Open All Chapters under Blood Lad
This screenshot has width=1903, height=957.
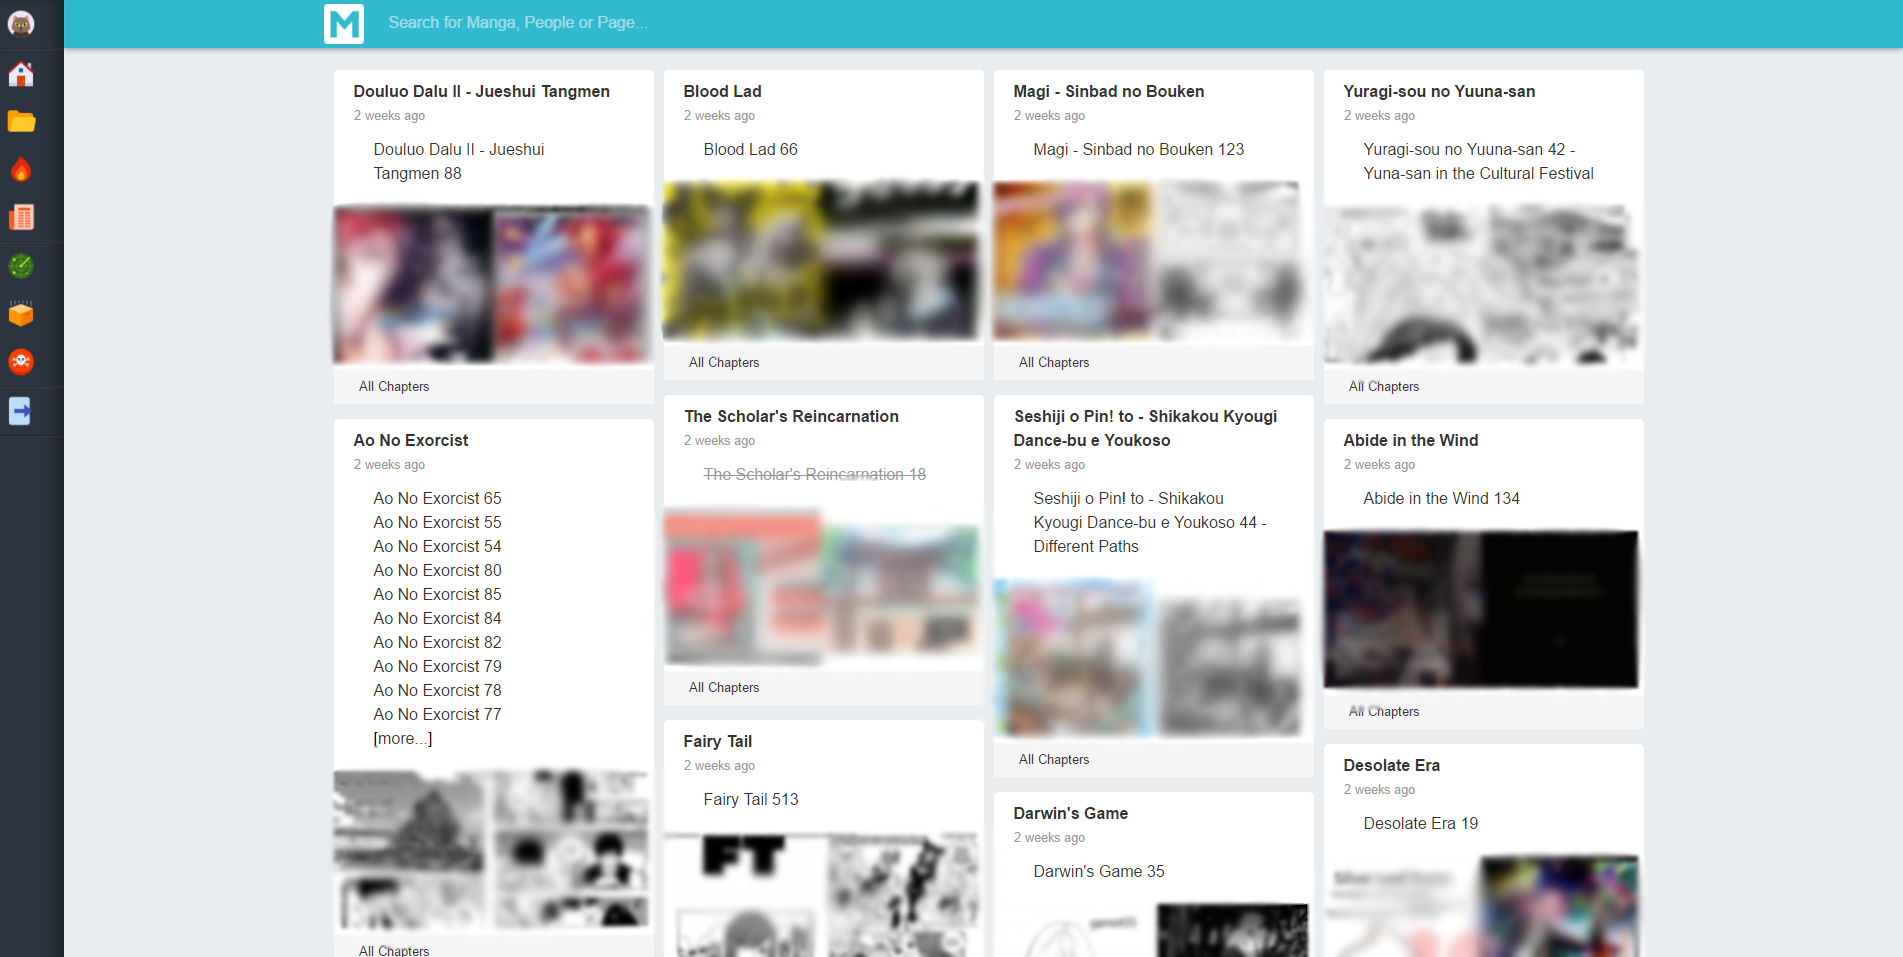724,363
